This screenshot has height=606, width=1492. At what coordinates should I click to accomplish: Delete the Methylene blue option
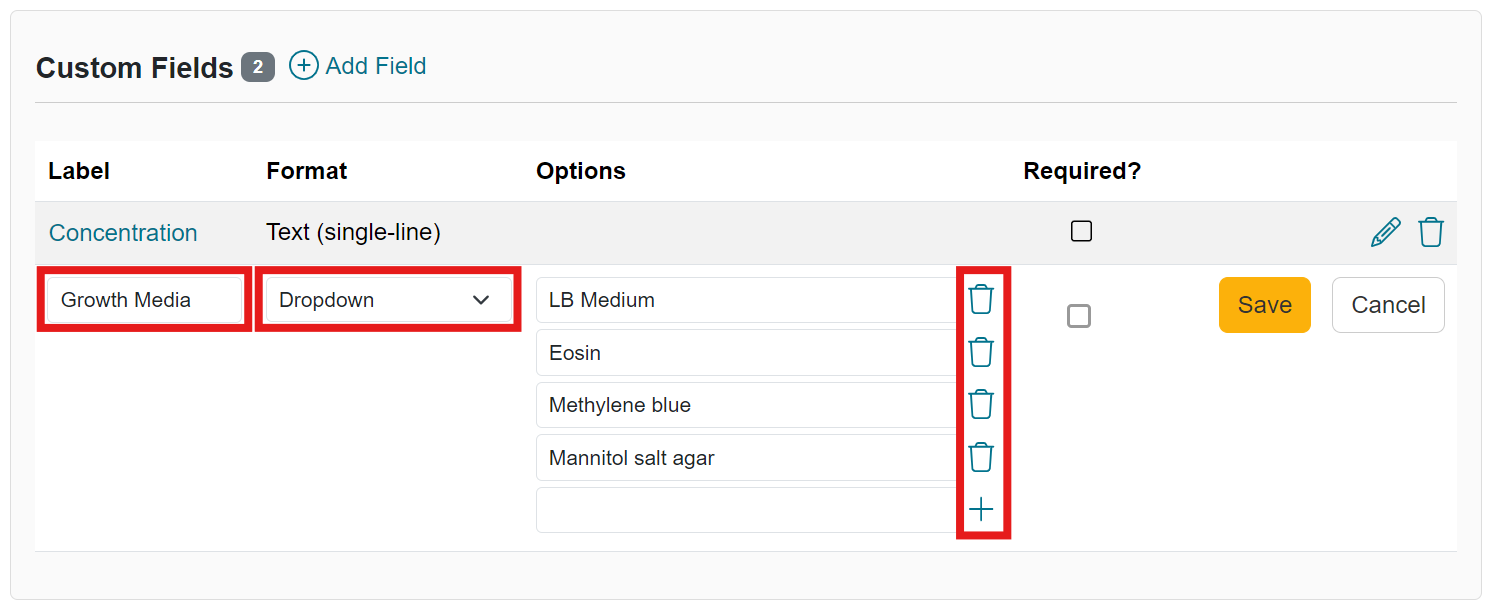coord(981,404)
